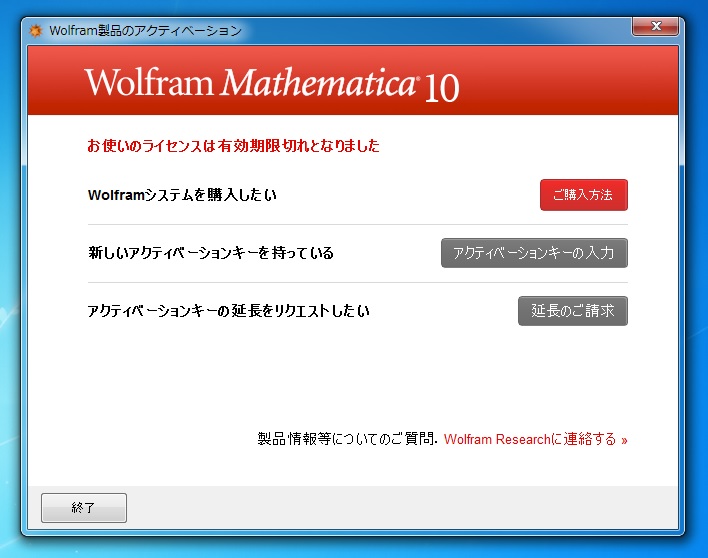Click the ご購入方法 purchase button
708x558 pixels.
[583, 195]
